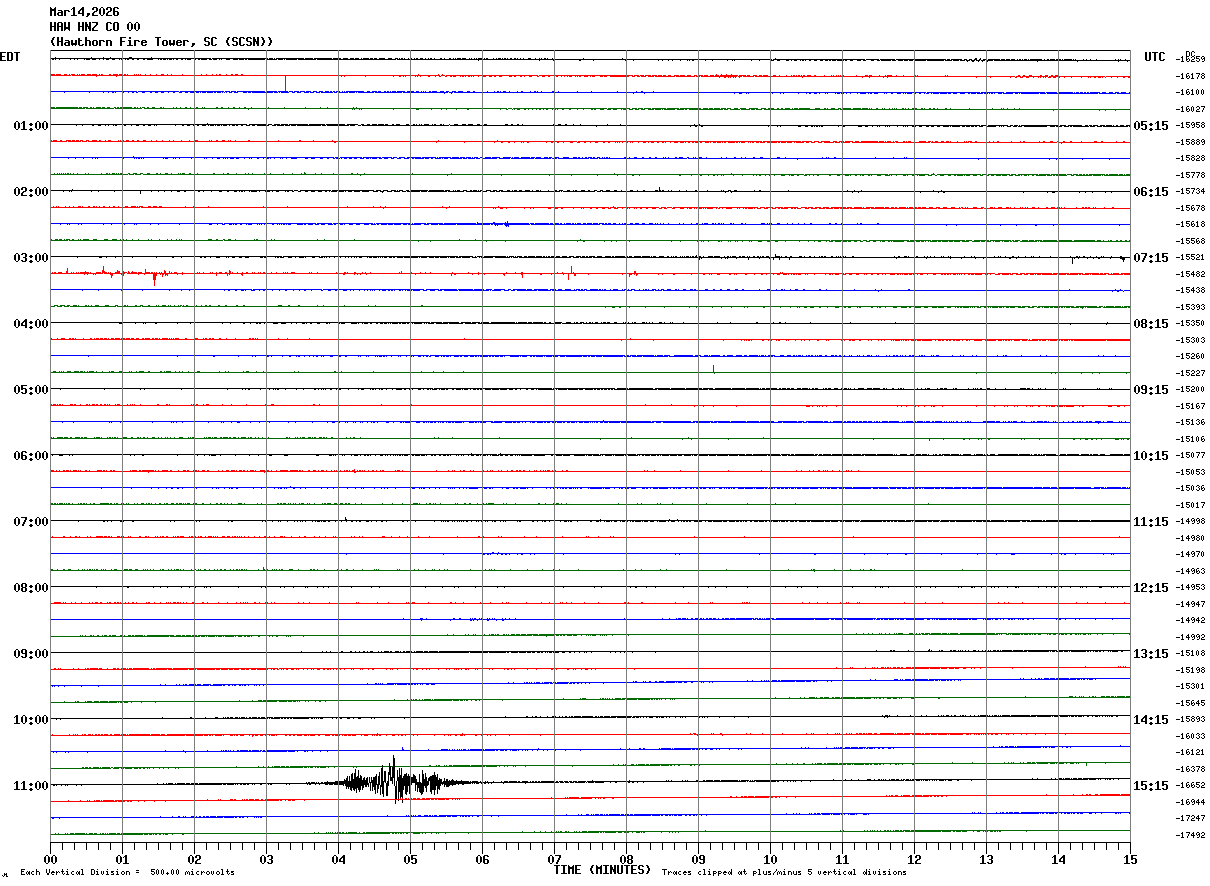Click the DC offset value "-17247"
Screen dimensions: 1210x886
click(x=1190, y=819)
